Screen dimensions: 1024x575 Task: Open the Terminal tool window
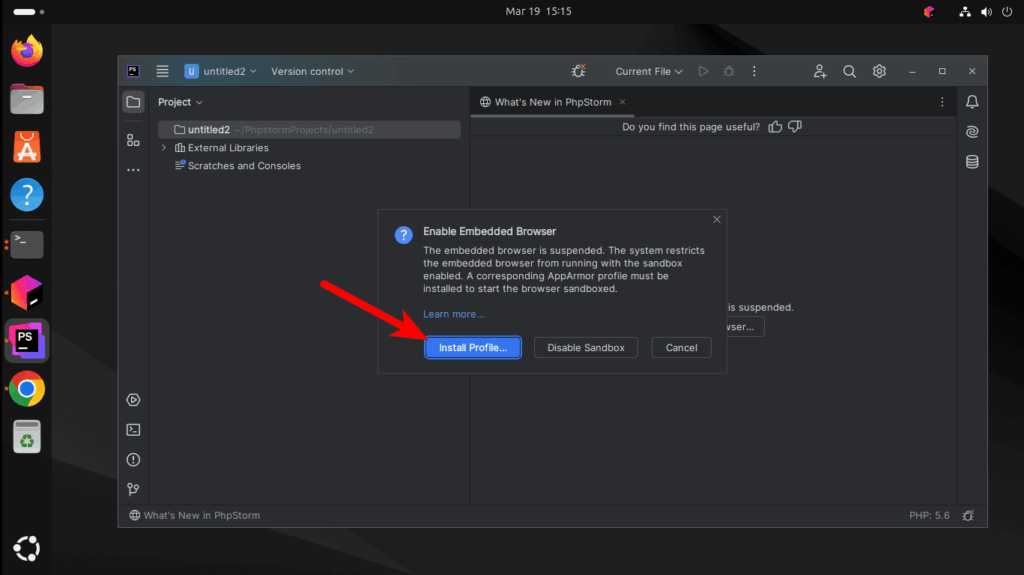tap(133, 430)
